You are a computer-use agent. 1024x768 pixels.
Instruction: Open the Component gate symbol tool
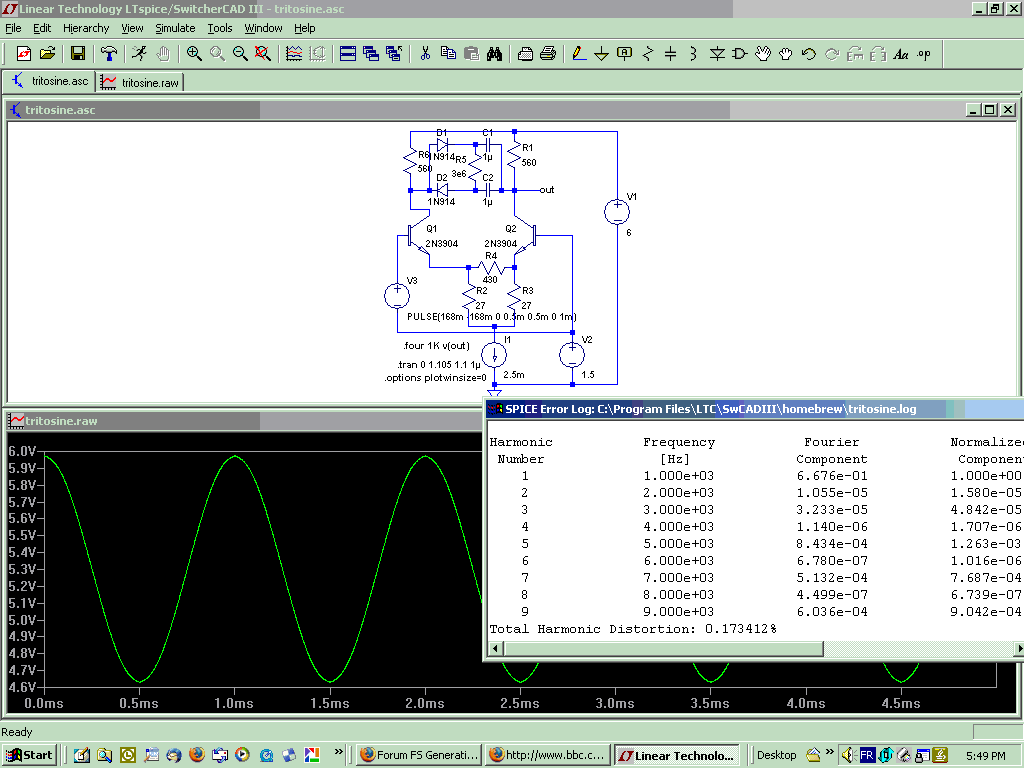tap(740, 54)
